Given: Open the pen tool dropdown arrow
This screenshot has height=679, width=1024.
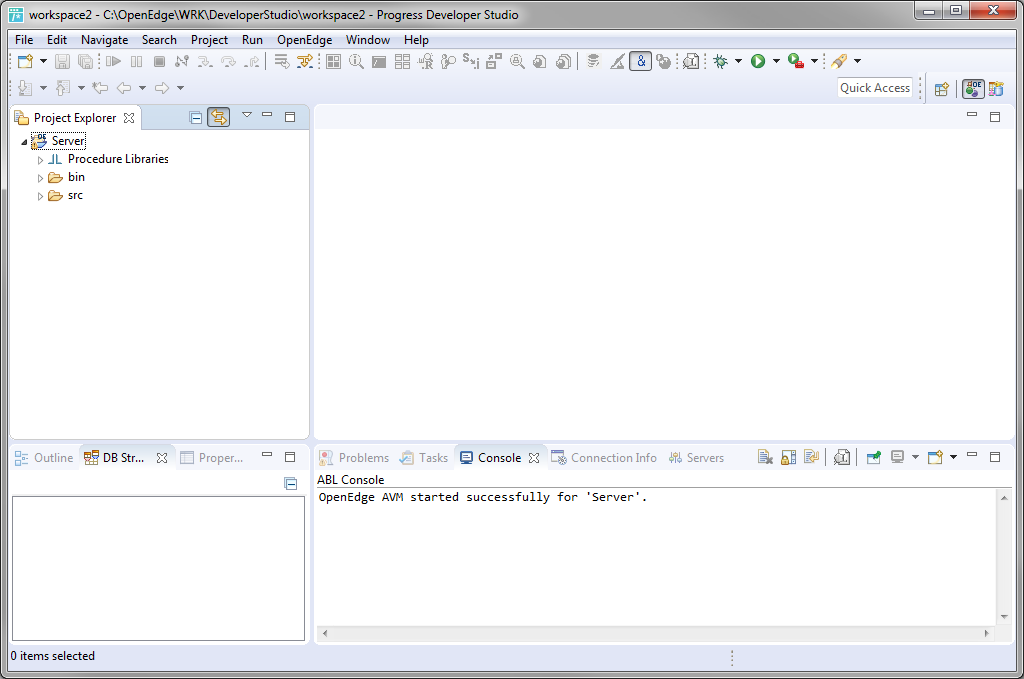Looking at the screenshot, I should 857,61.
